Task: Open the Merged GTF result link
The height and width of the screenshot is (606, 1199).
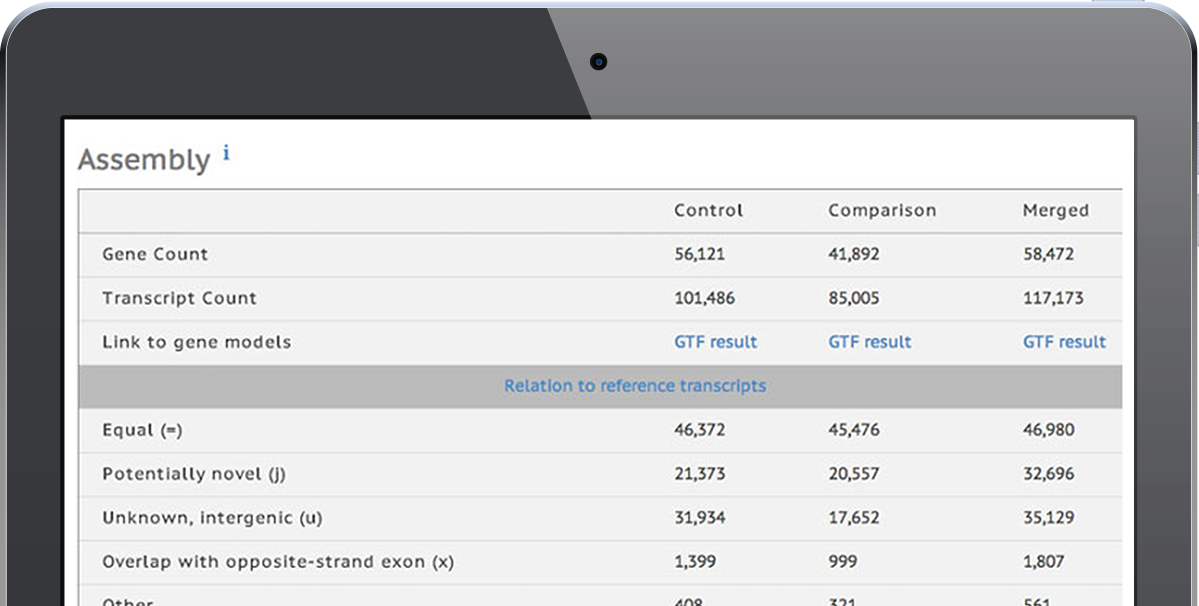Action: [1064, 342]
